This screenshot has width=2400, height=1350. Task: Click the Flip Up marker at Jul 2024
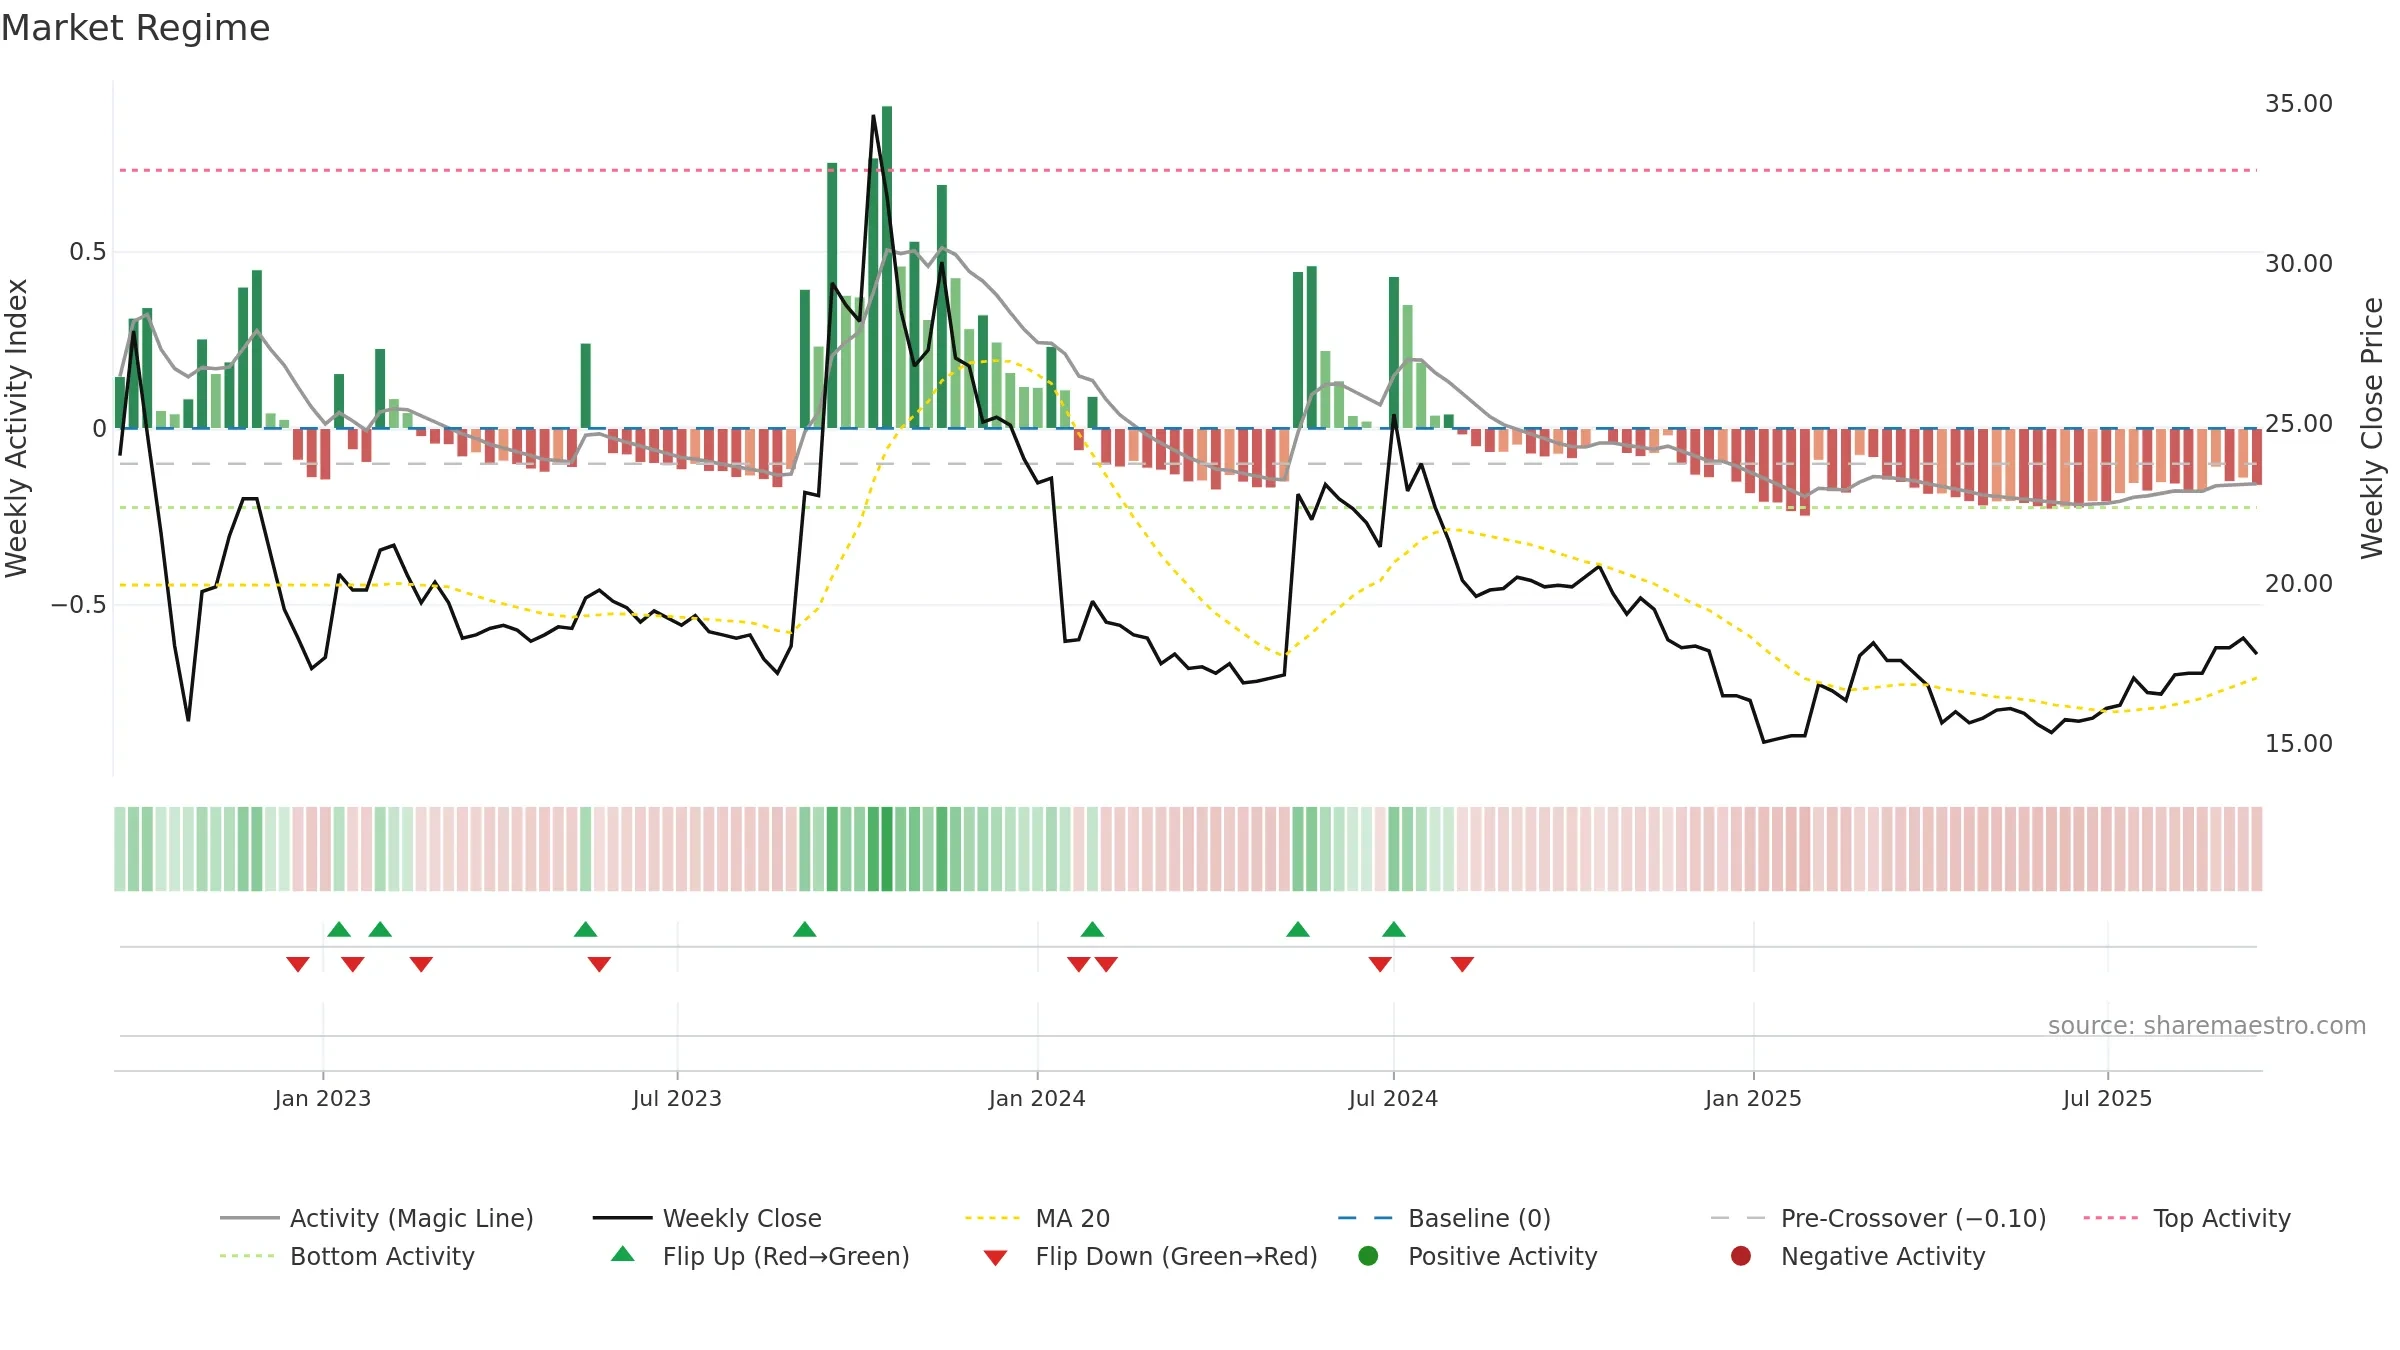1394,929
